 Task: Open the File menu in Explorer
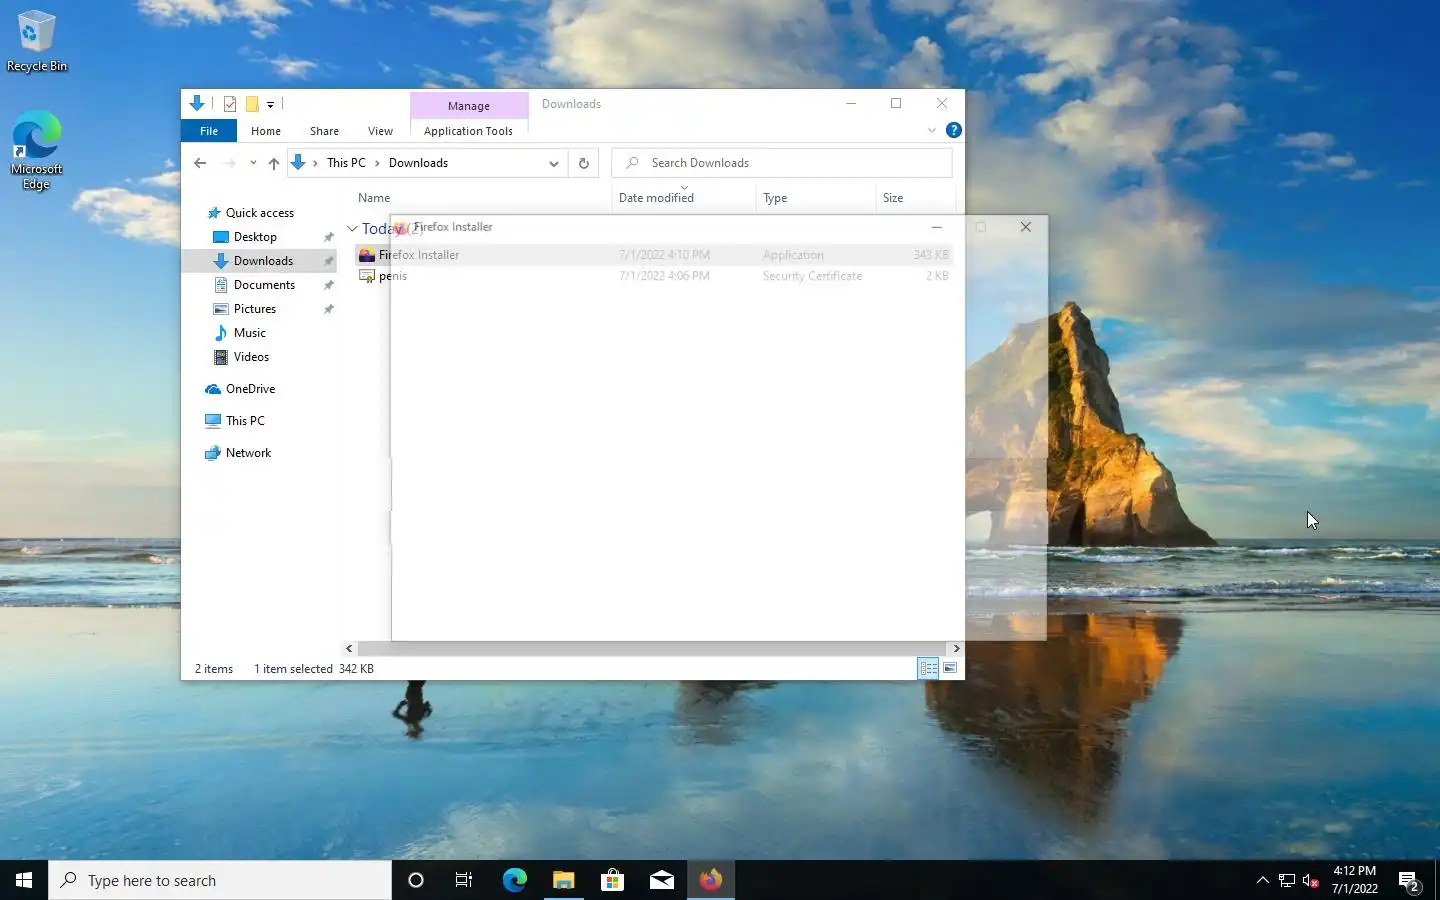209,131
